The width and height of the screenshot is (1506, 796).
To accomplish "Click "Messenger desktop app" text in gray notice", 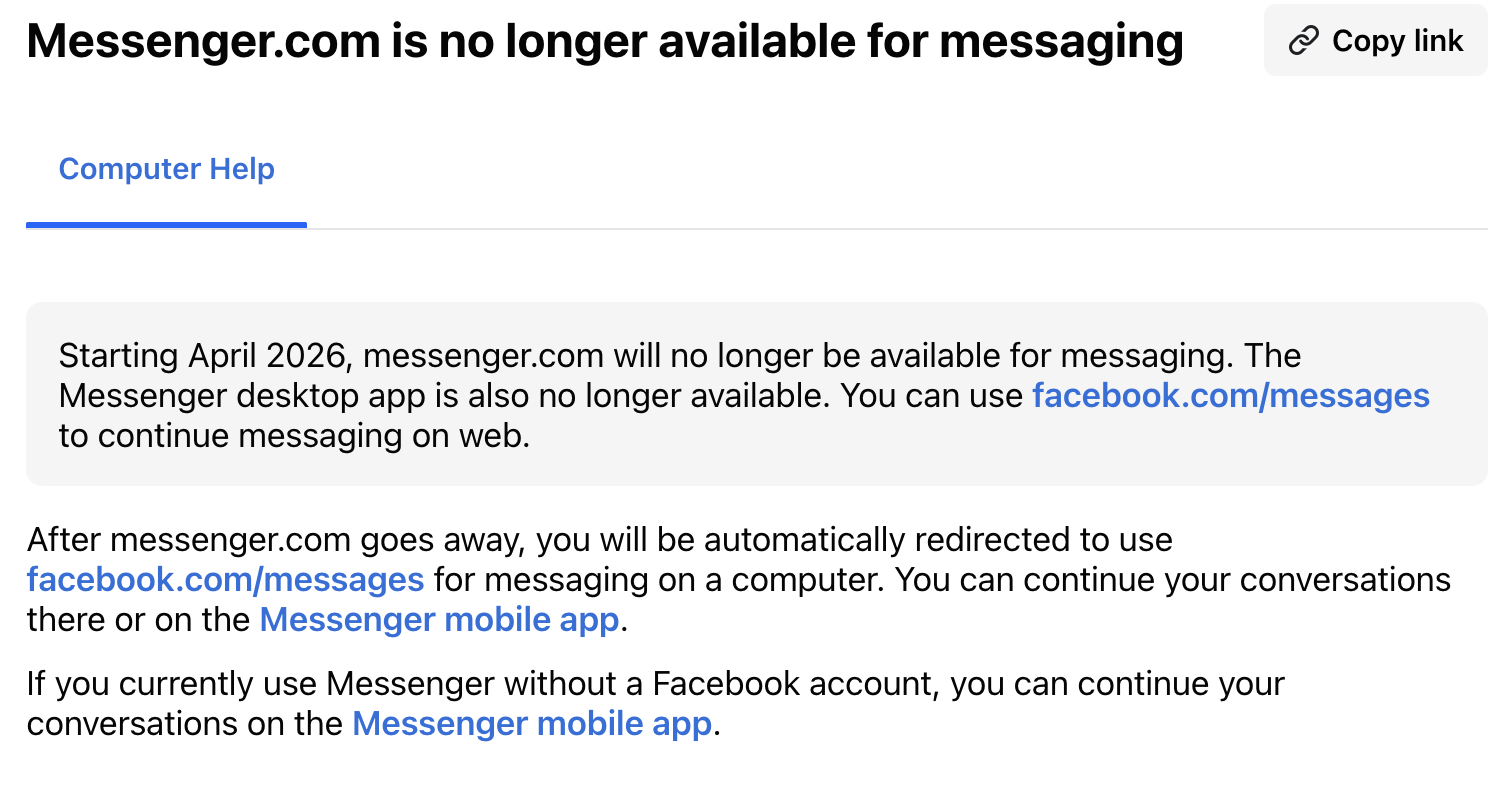I will pyautogui.click(x=243, y=396).
